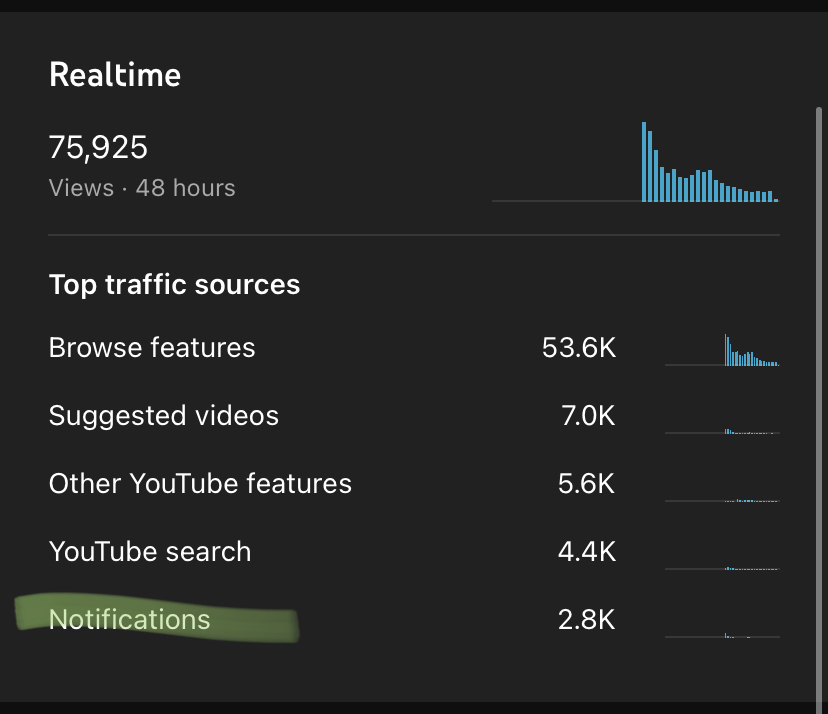Select the 53.6K Browse features value
The height and width of the screenshot is (714, 828).
579,347
